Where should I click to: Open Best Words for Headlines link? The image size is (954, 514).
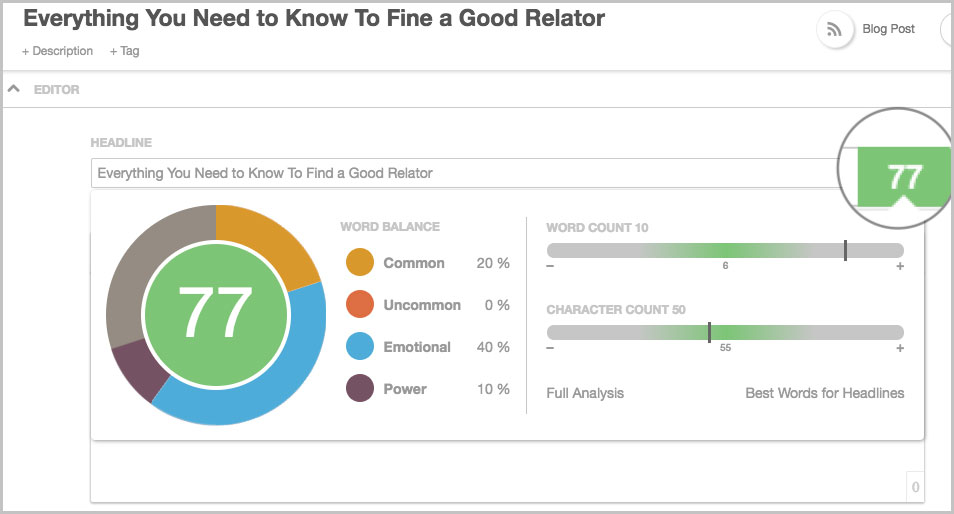pos(824,393)
